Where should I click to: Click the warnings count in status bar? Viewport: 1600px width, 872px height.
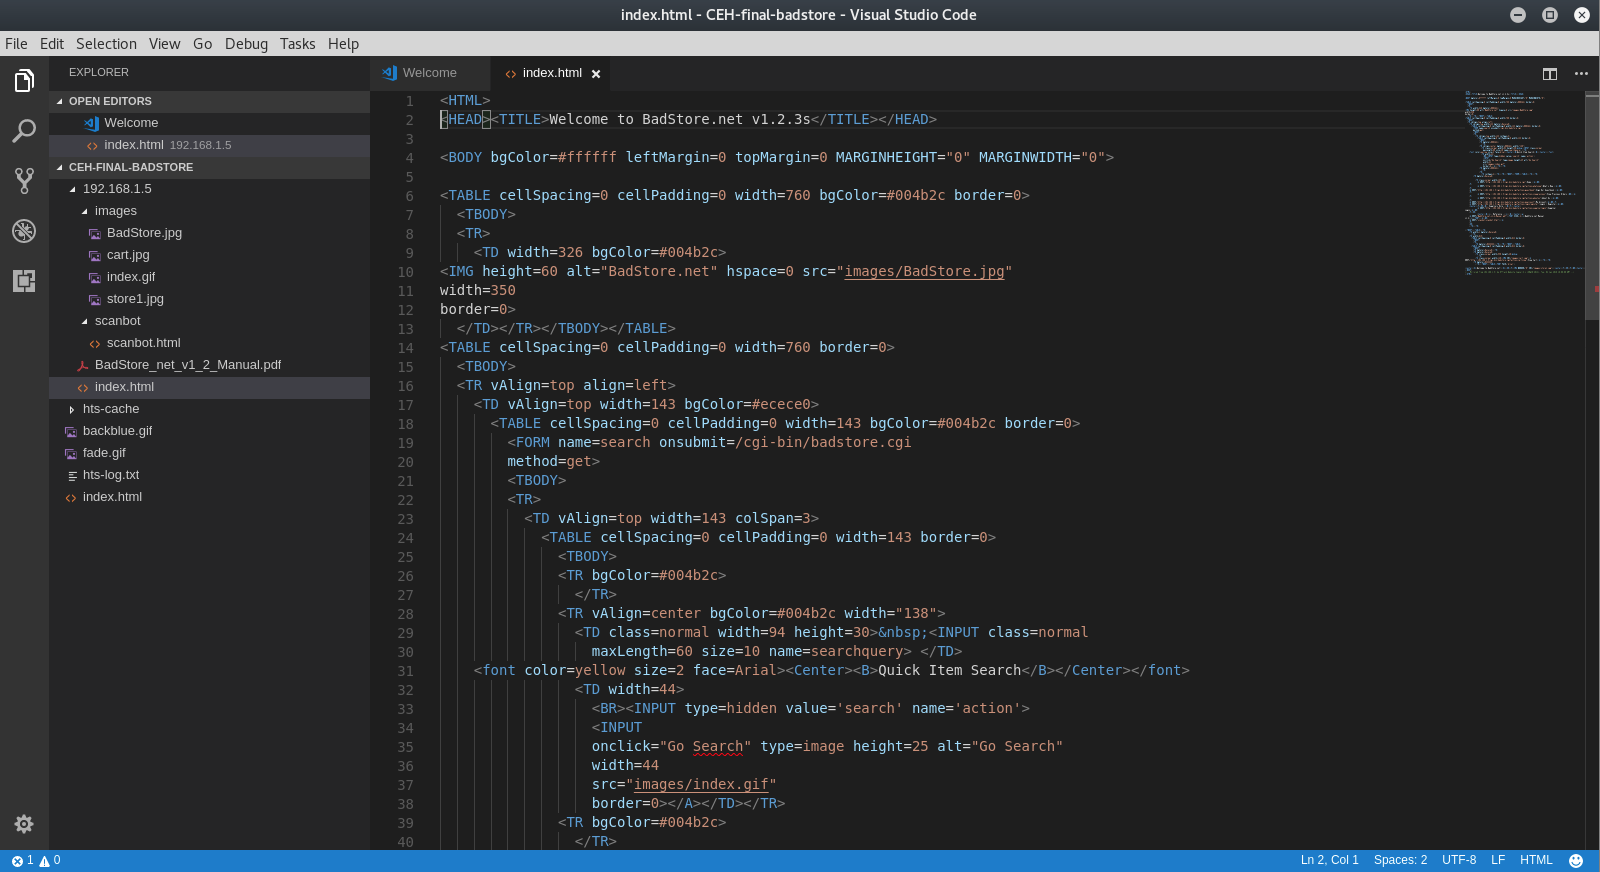pyautogui.click(x=50, y=860)
